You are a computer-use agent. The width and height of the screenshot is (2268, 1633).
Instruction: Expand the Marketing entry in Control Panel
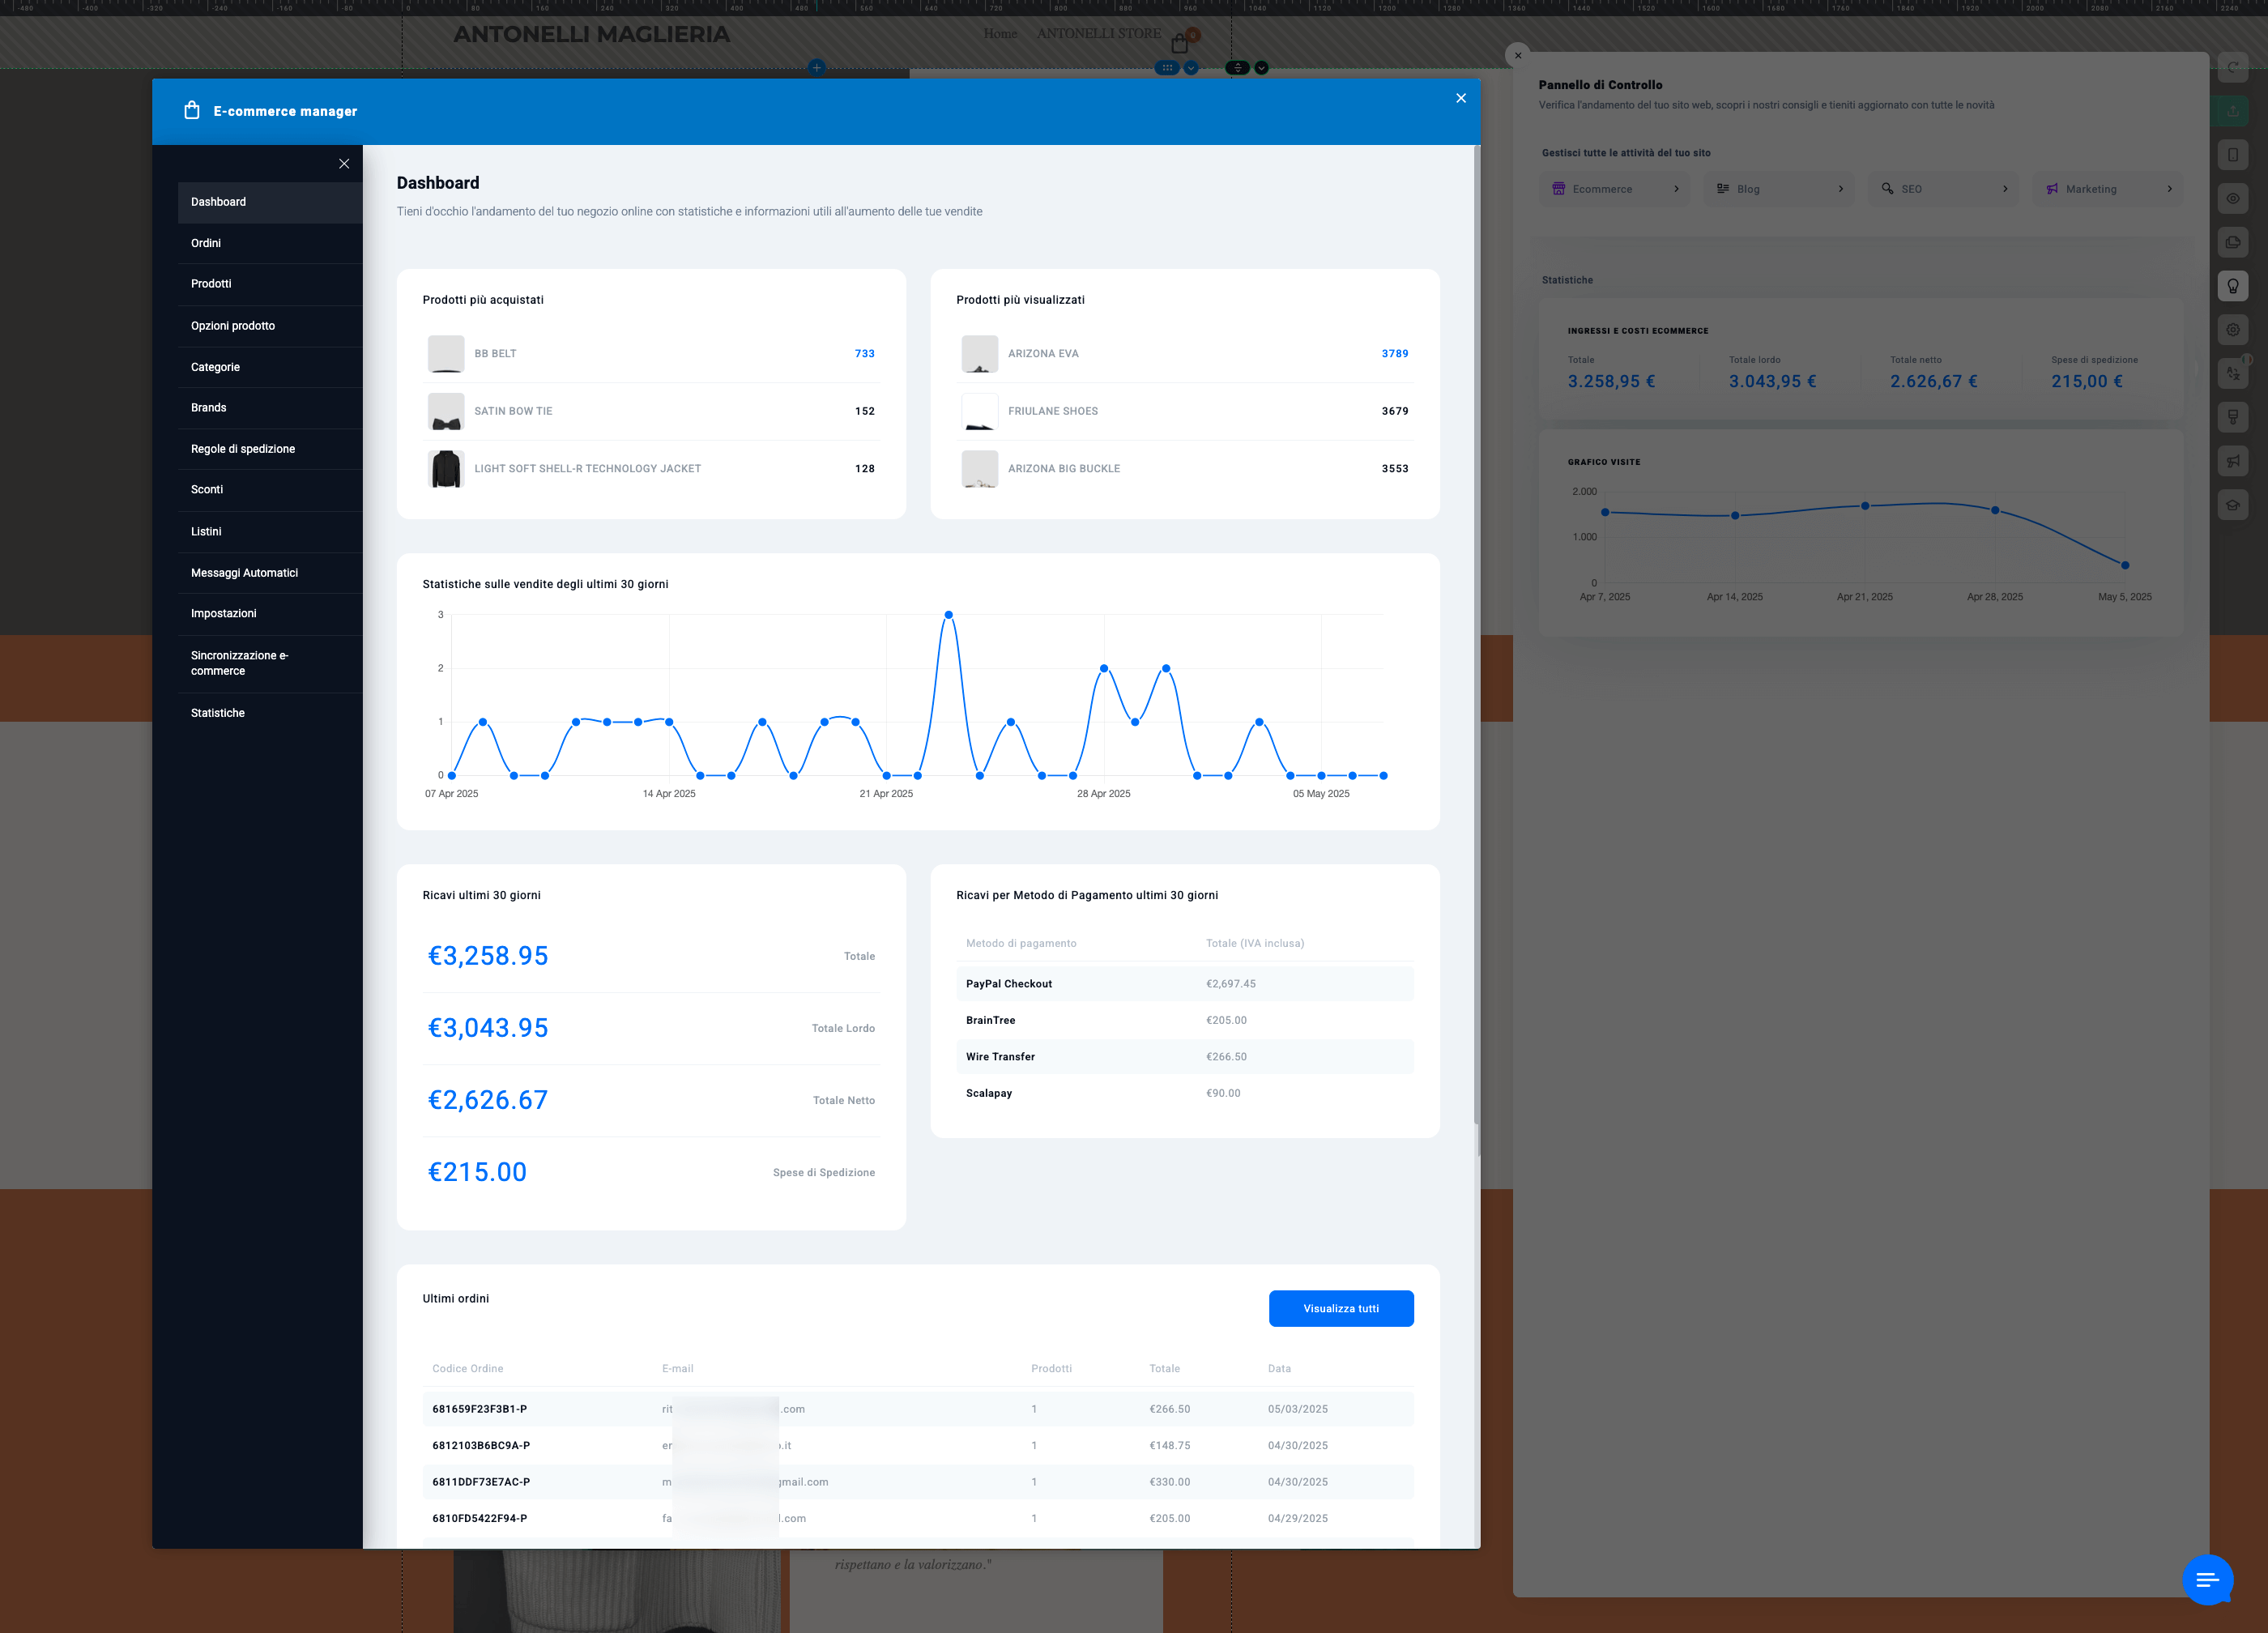[x=2107, y=189]
